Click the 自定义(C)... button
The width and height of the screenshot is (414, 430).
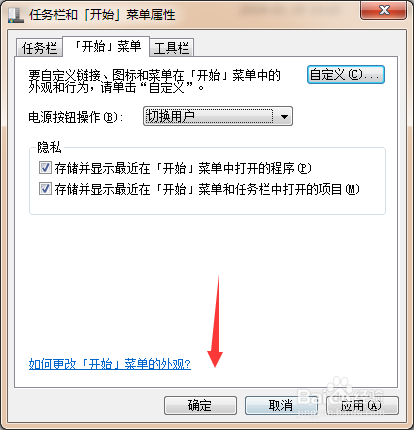[346, 74]
